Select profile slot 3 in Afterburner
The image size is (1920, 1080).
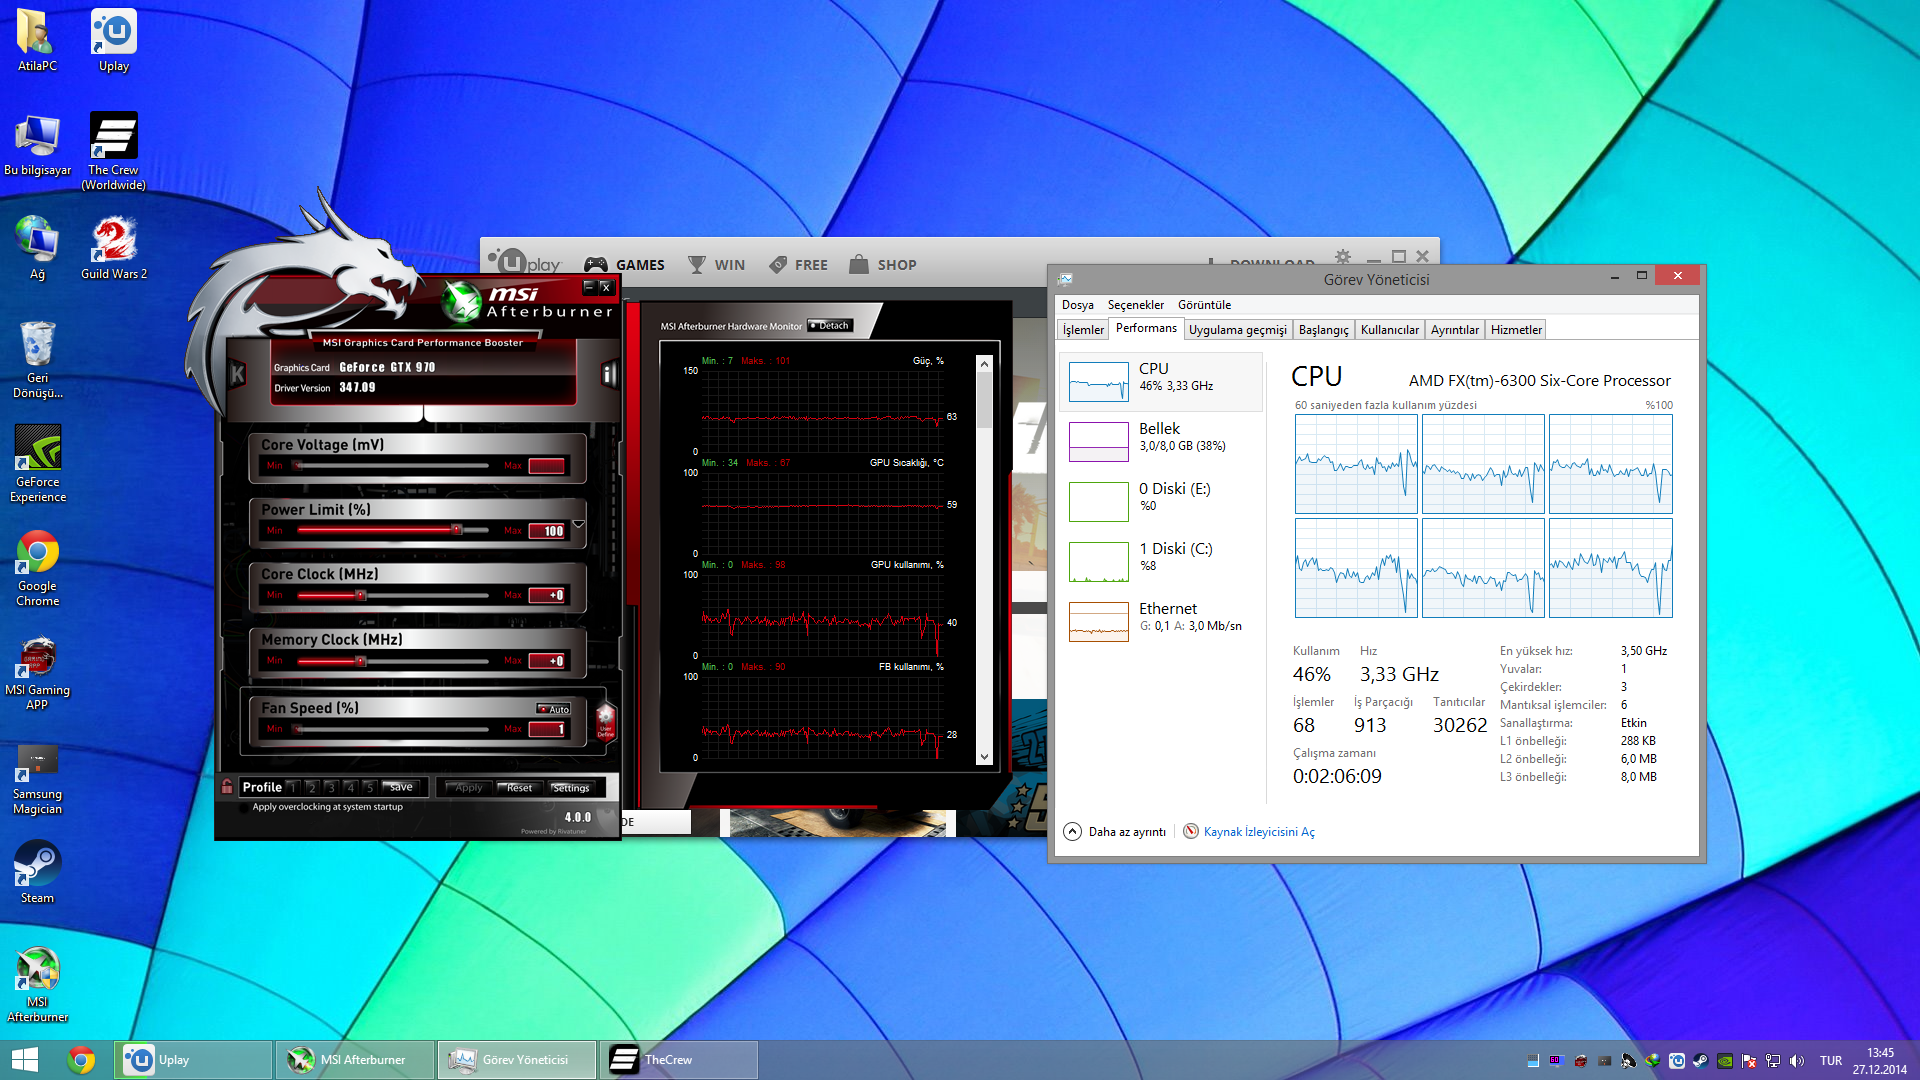pyautogui.click(x=331, y=788)
